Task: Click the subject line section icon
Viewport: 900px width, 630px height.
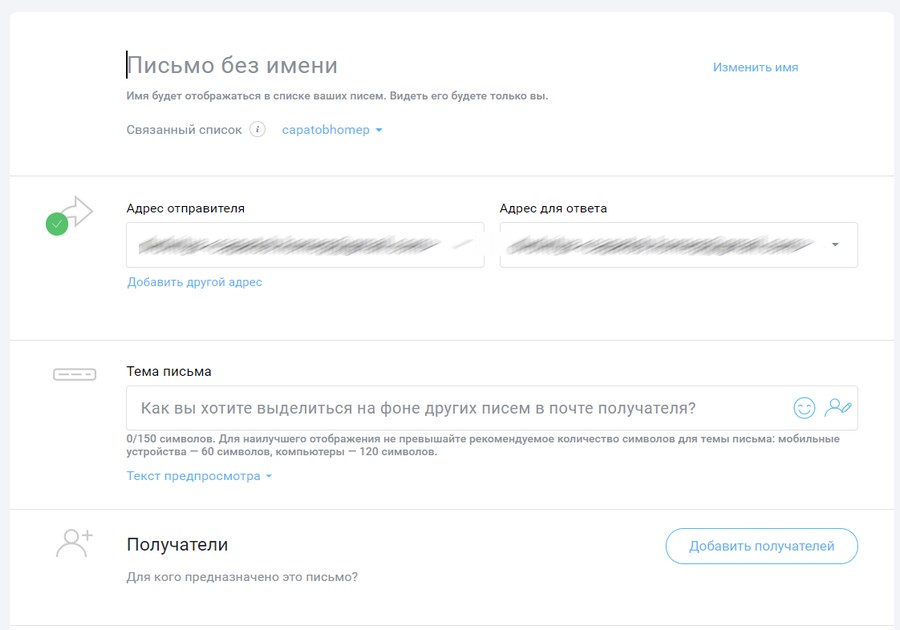Action: (x=74, y=374)
